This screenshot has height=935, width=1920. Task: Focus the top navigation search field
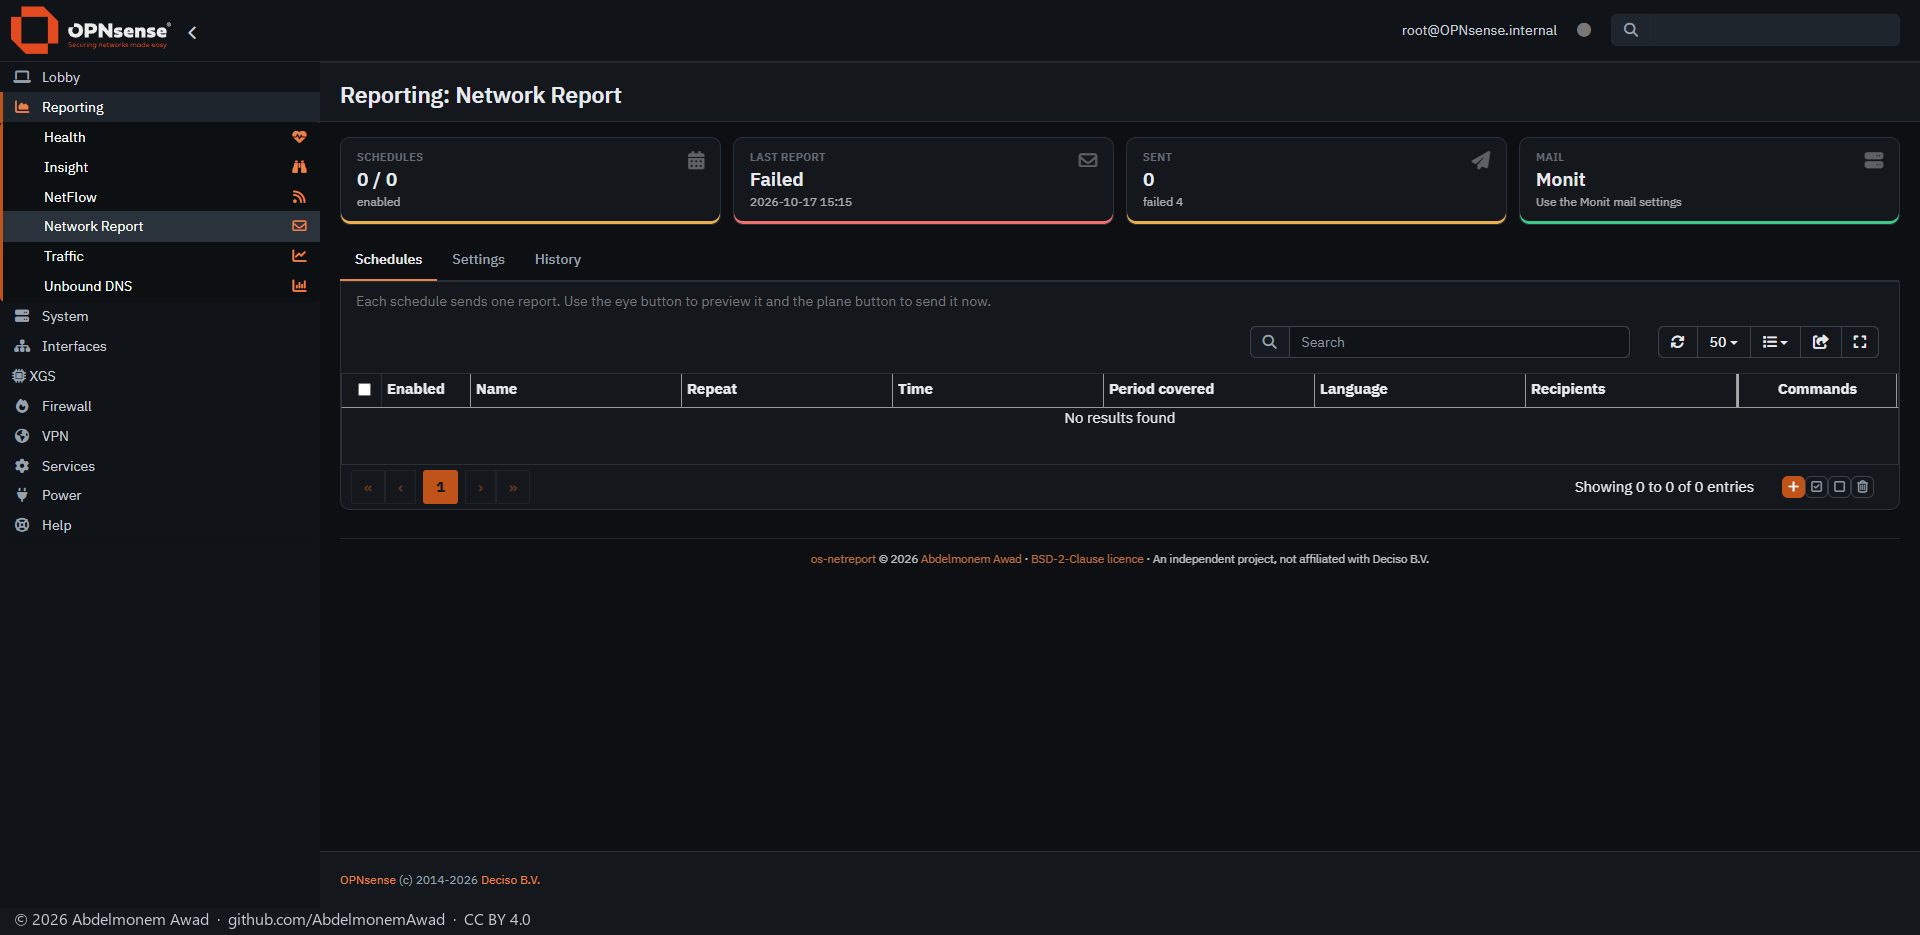(x=1755, y=30)
